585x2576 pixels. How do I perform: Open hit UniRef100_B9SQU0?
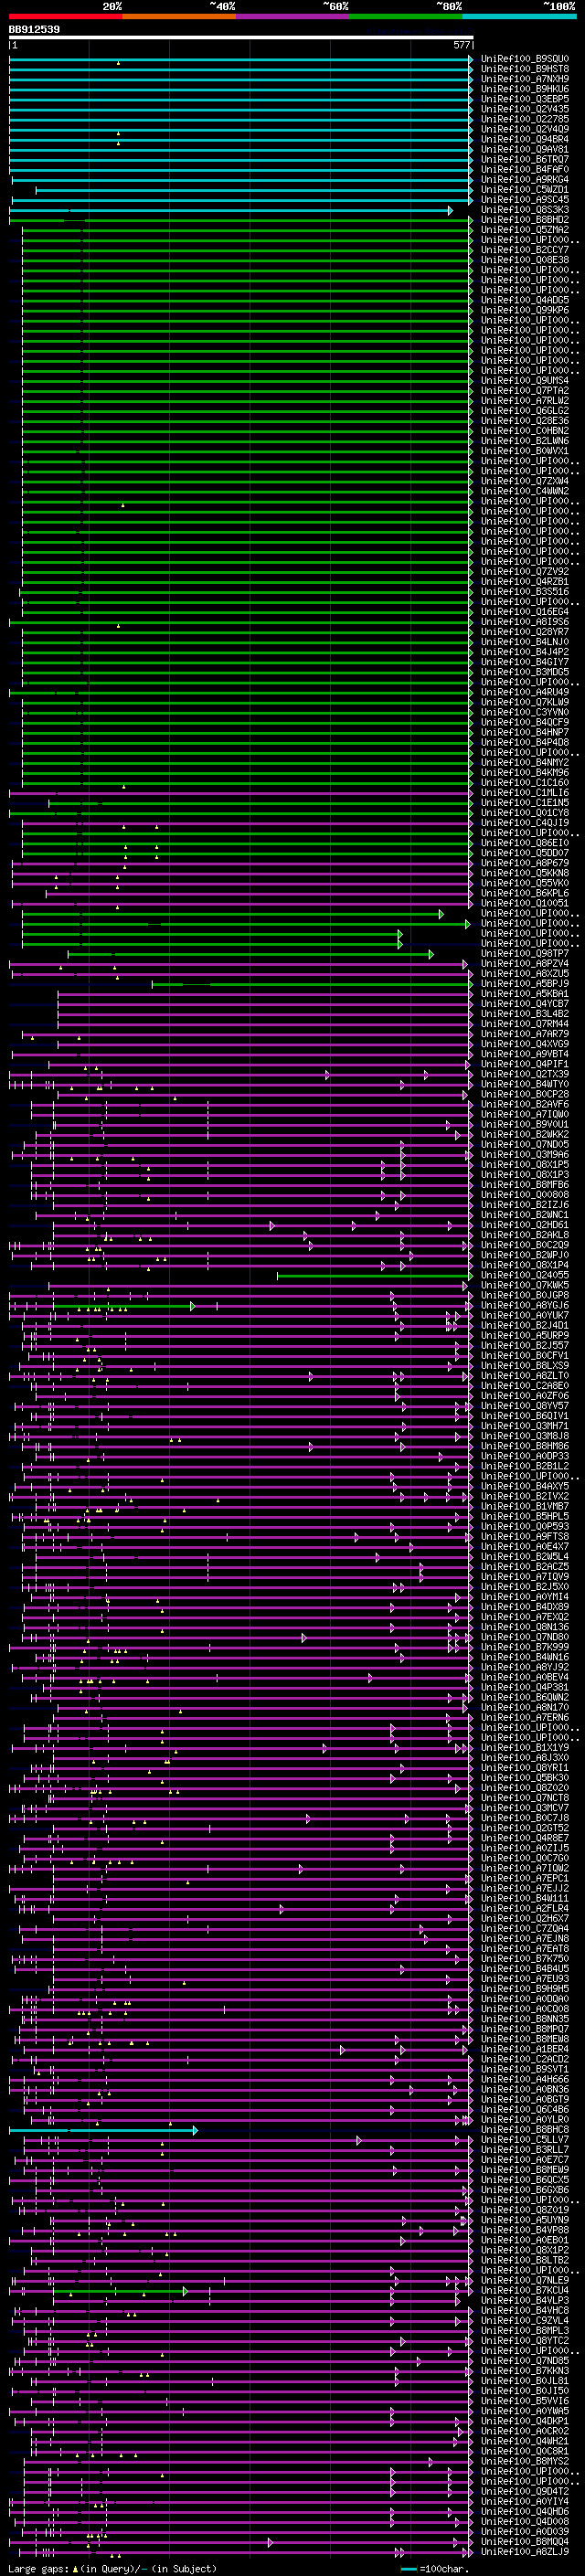525,59
